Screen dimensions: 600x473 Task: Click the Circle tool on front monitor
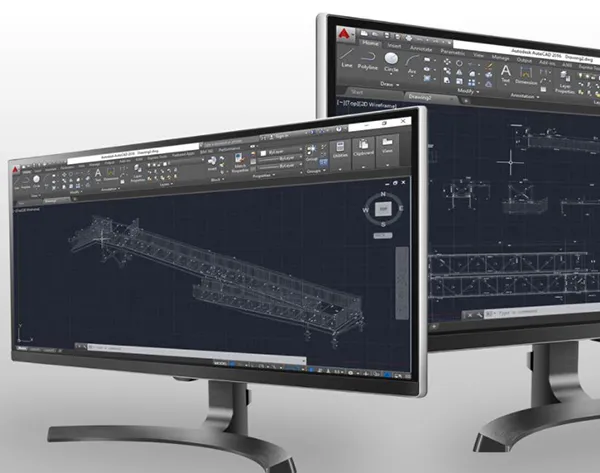[x=36, y=181]
